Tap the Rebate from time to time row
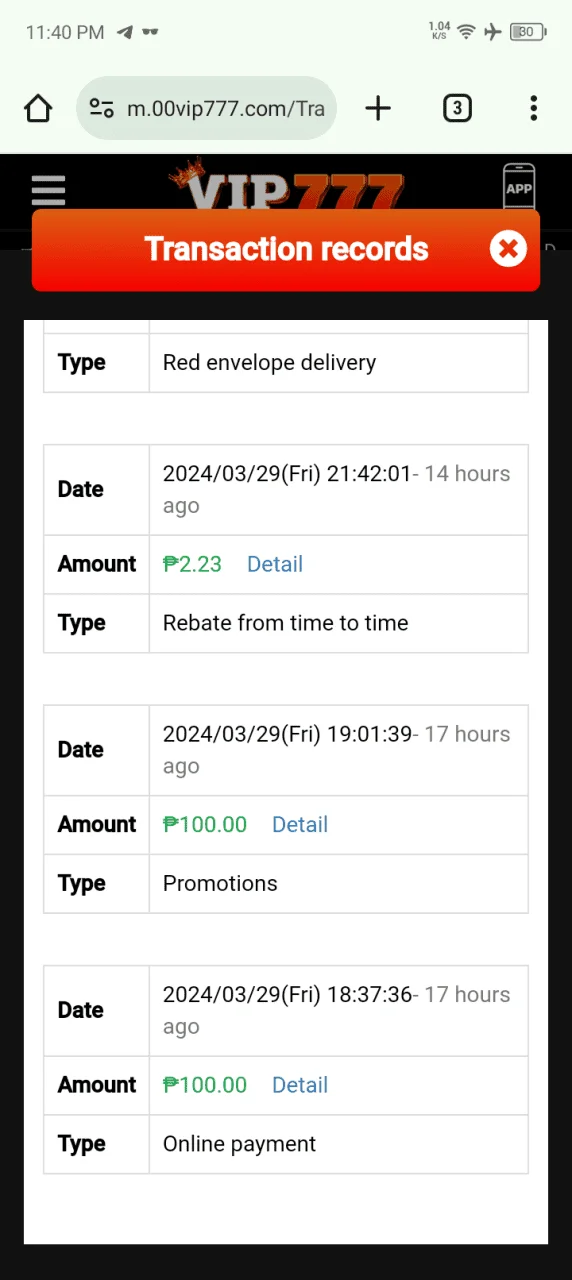 pyautogui.click(x=286, y=623)
